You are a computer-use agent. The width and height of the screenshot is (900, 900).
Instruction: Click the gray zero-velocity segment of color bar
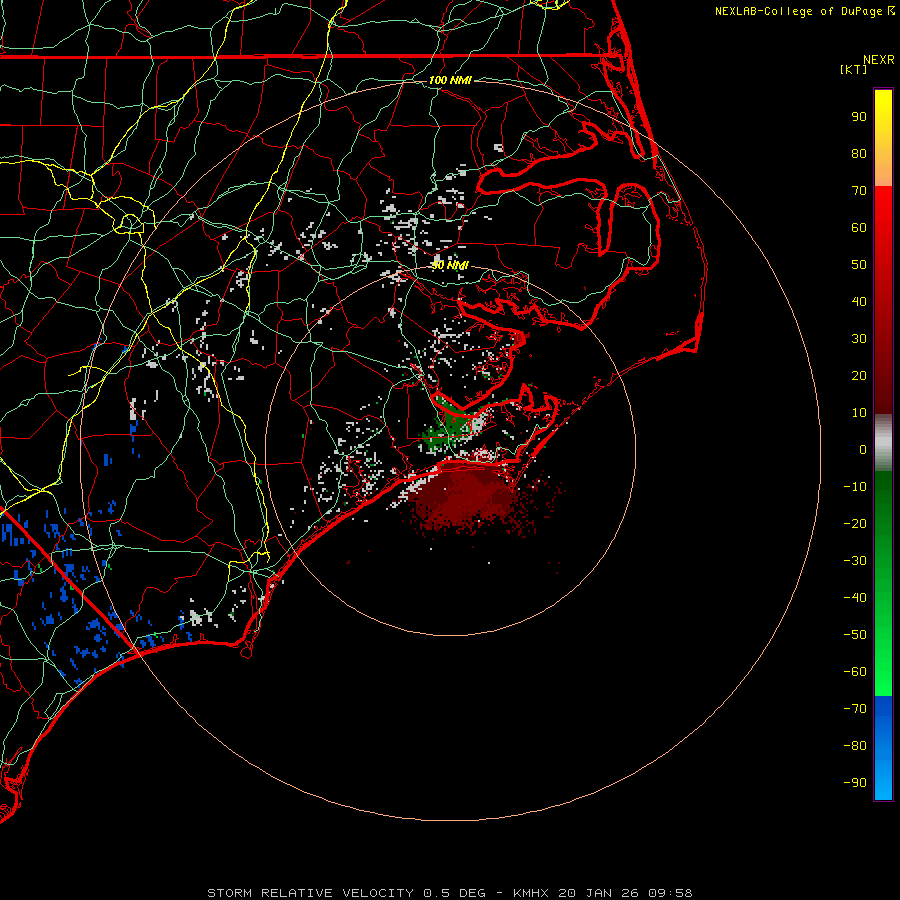click(x=883, y=443)
